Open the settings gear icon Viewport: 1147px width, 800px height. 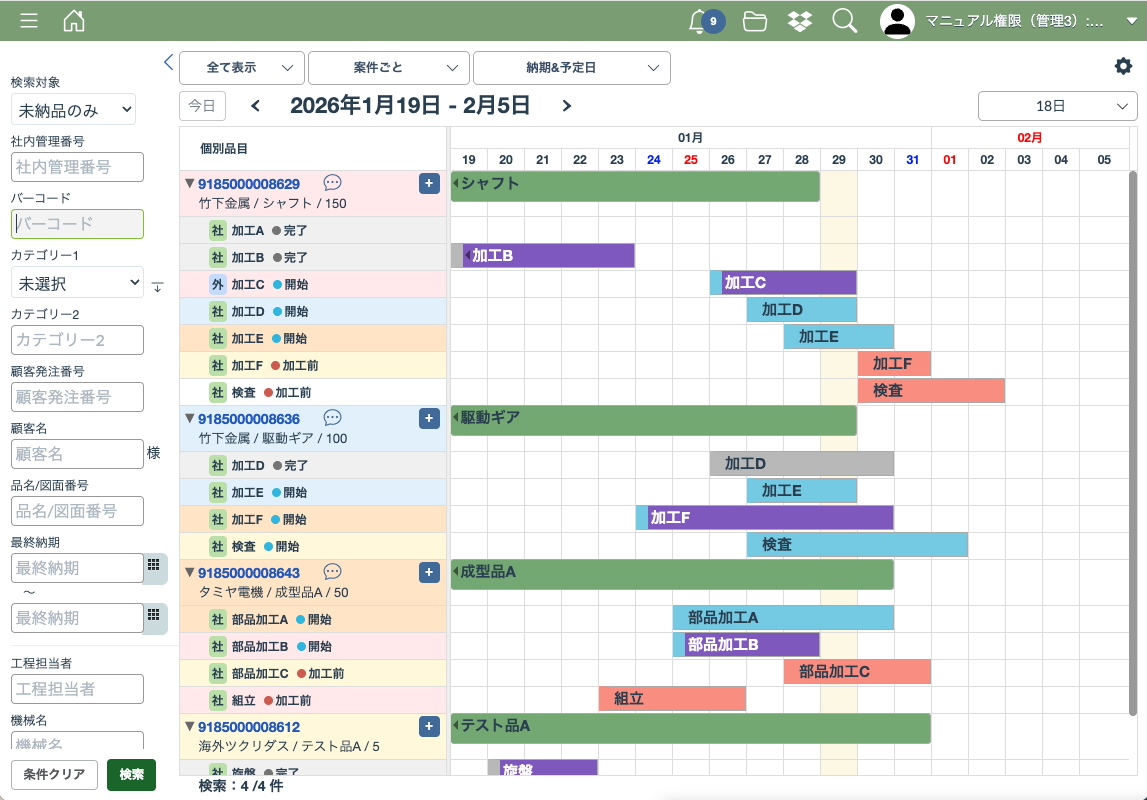[1124, 66]
